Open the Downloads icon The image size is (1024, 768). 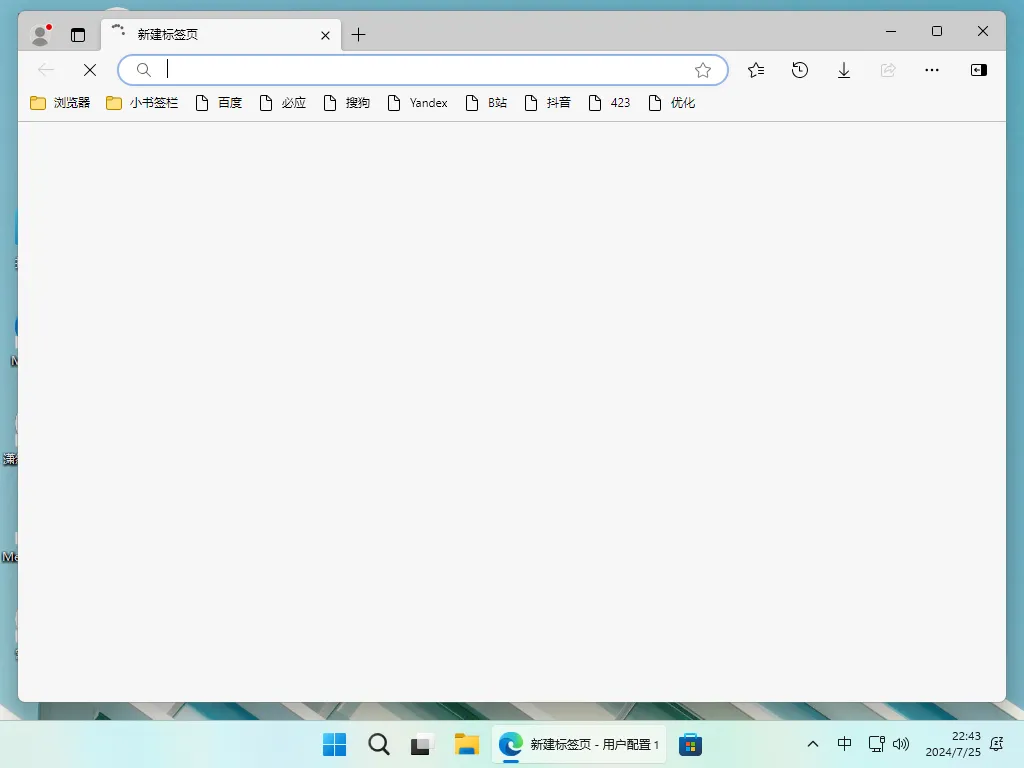[x=843, y=70]
